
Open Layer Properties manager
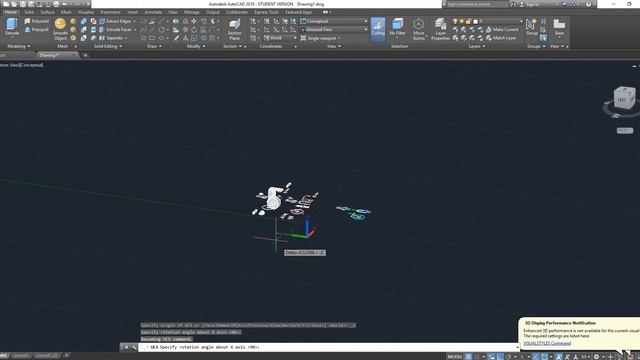440,29
